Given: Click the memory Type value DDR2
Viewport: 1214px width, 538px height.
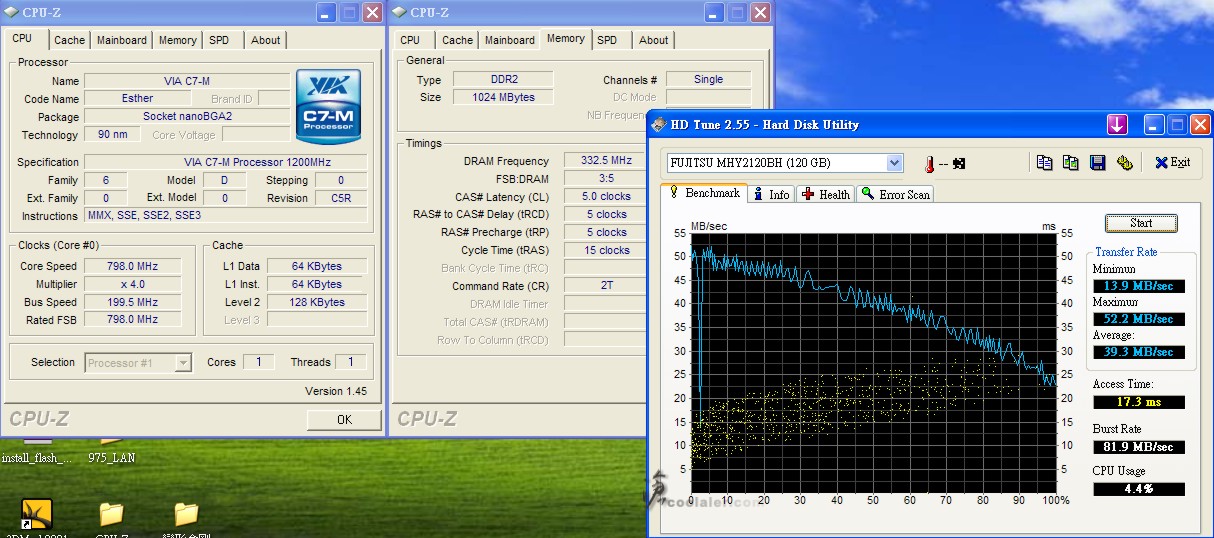Looking at the screenshot, I should [x=502, y=79].
